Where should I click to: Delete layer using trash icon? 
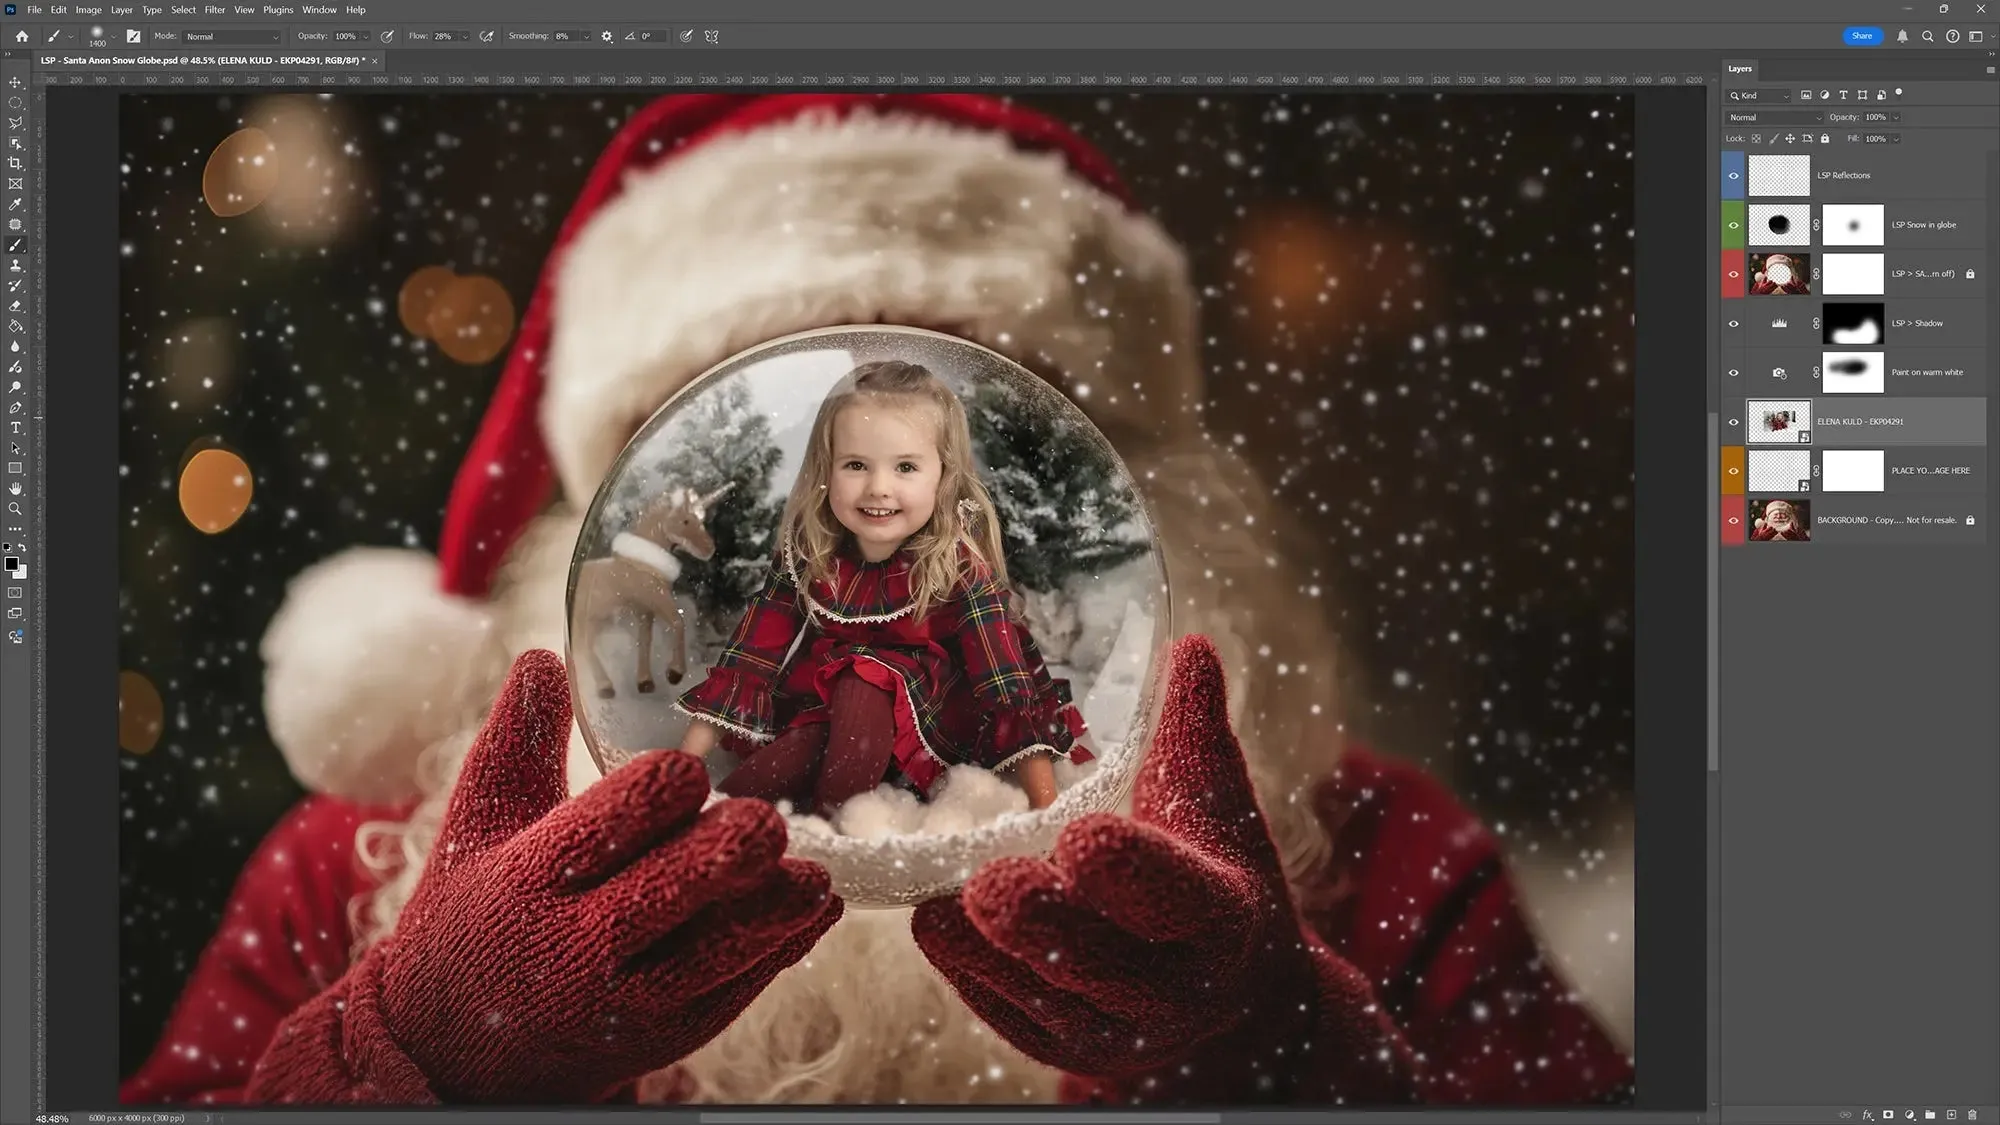[x=1972, y=1114]
